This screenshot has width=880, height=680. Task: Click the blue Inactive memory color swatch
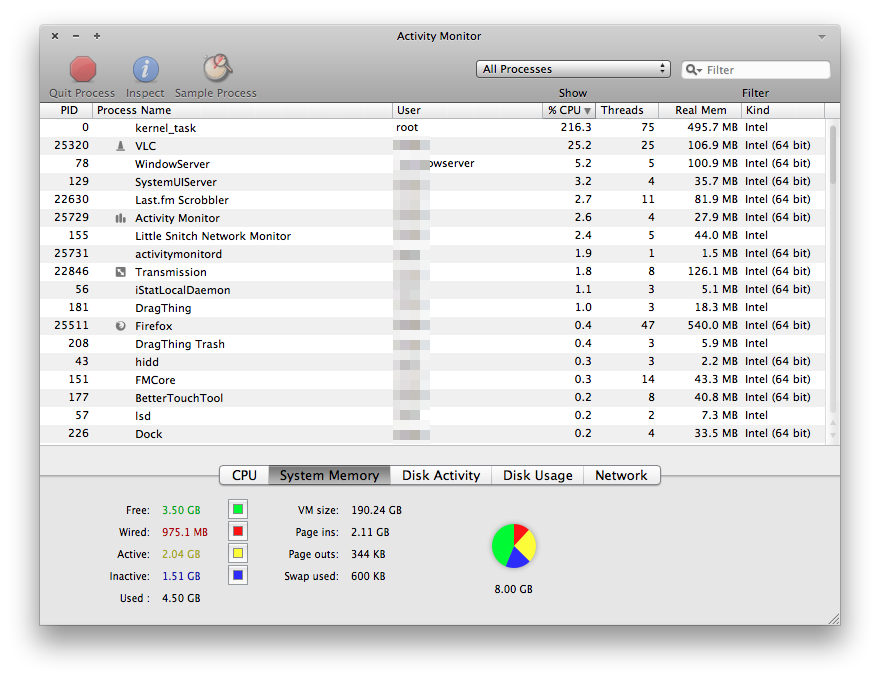click(238, 575)
